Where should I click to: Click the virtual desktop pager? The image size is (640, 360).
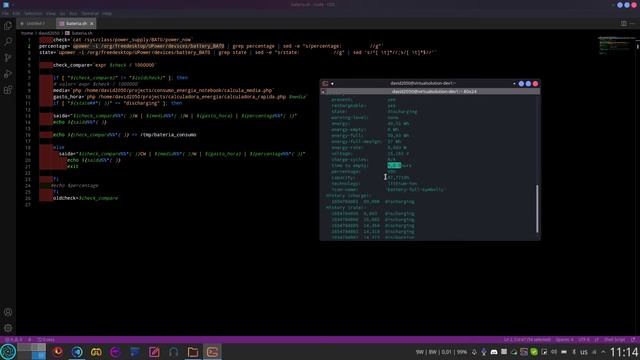pos(31,352)
